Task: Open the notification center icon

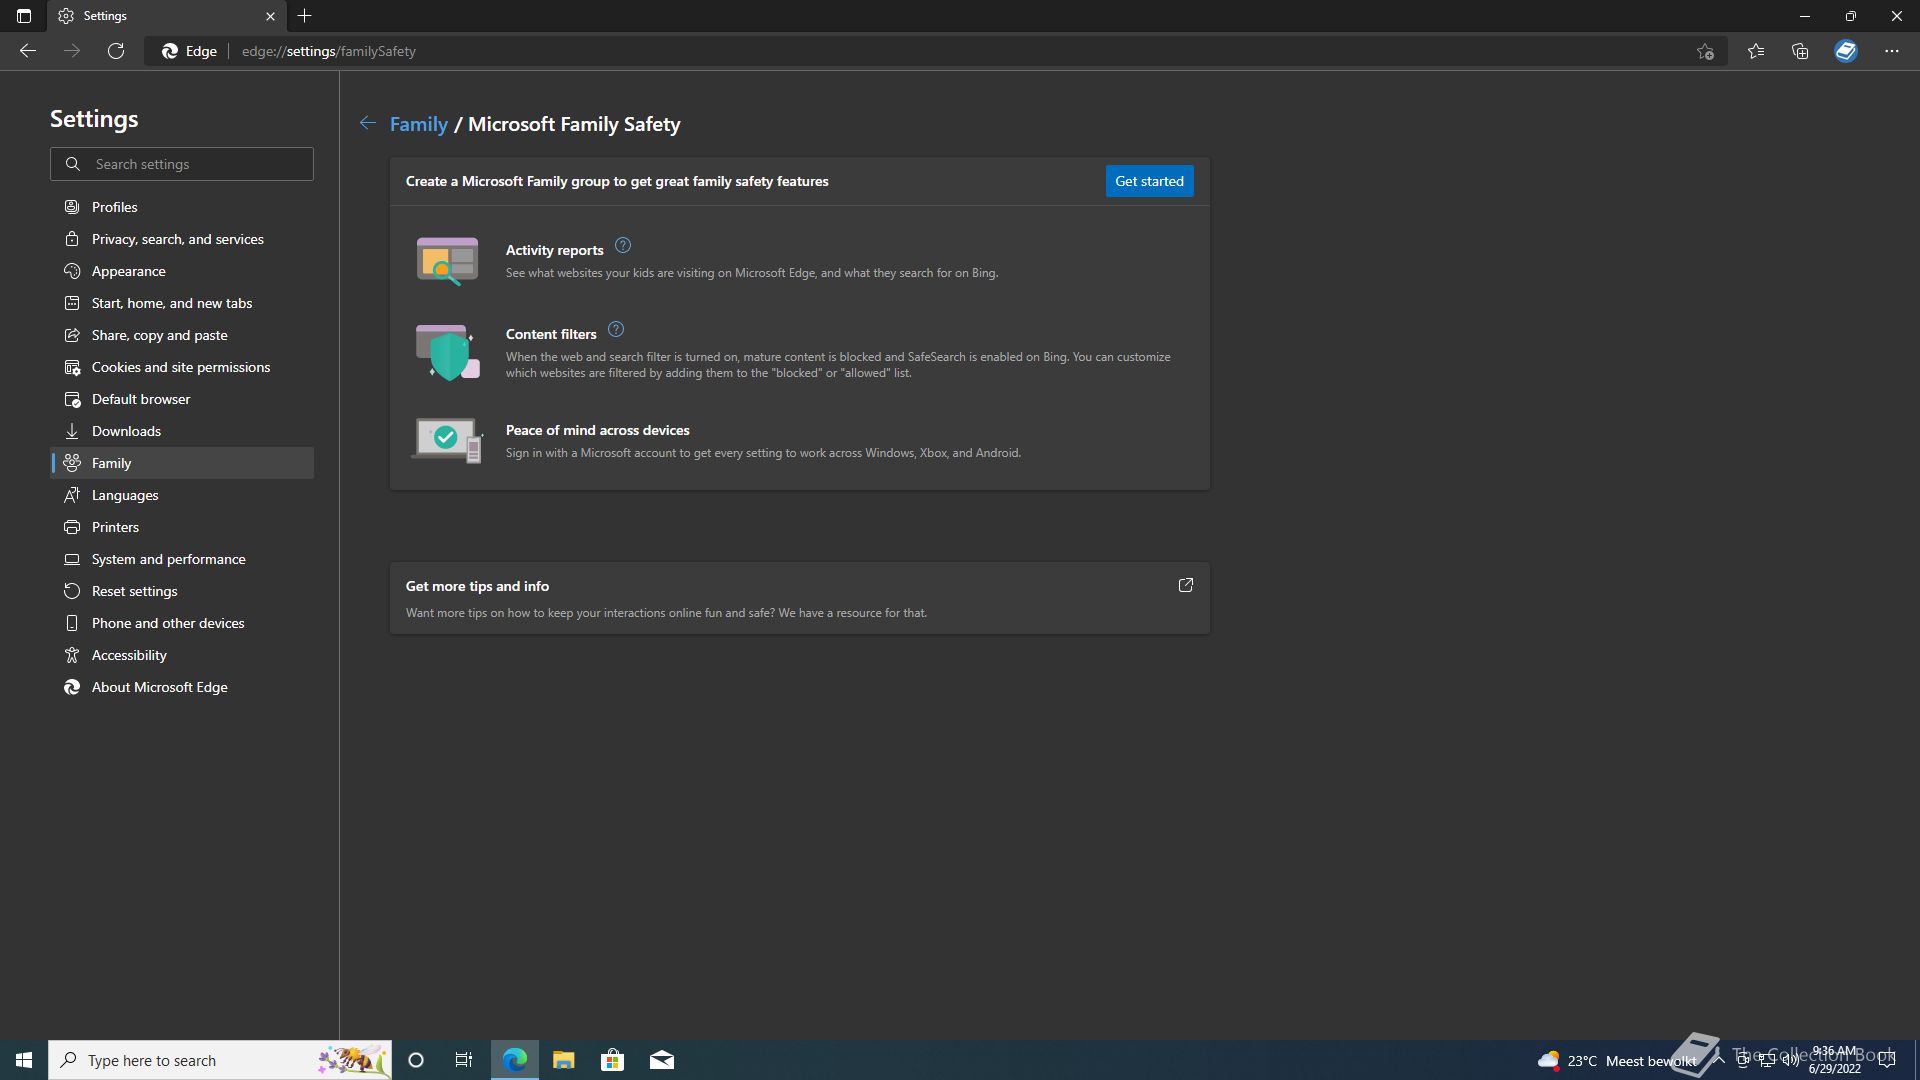Action: pos(1887,1060)
